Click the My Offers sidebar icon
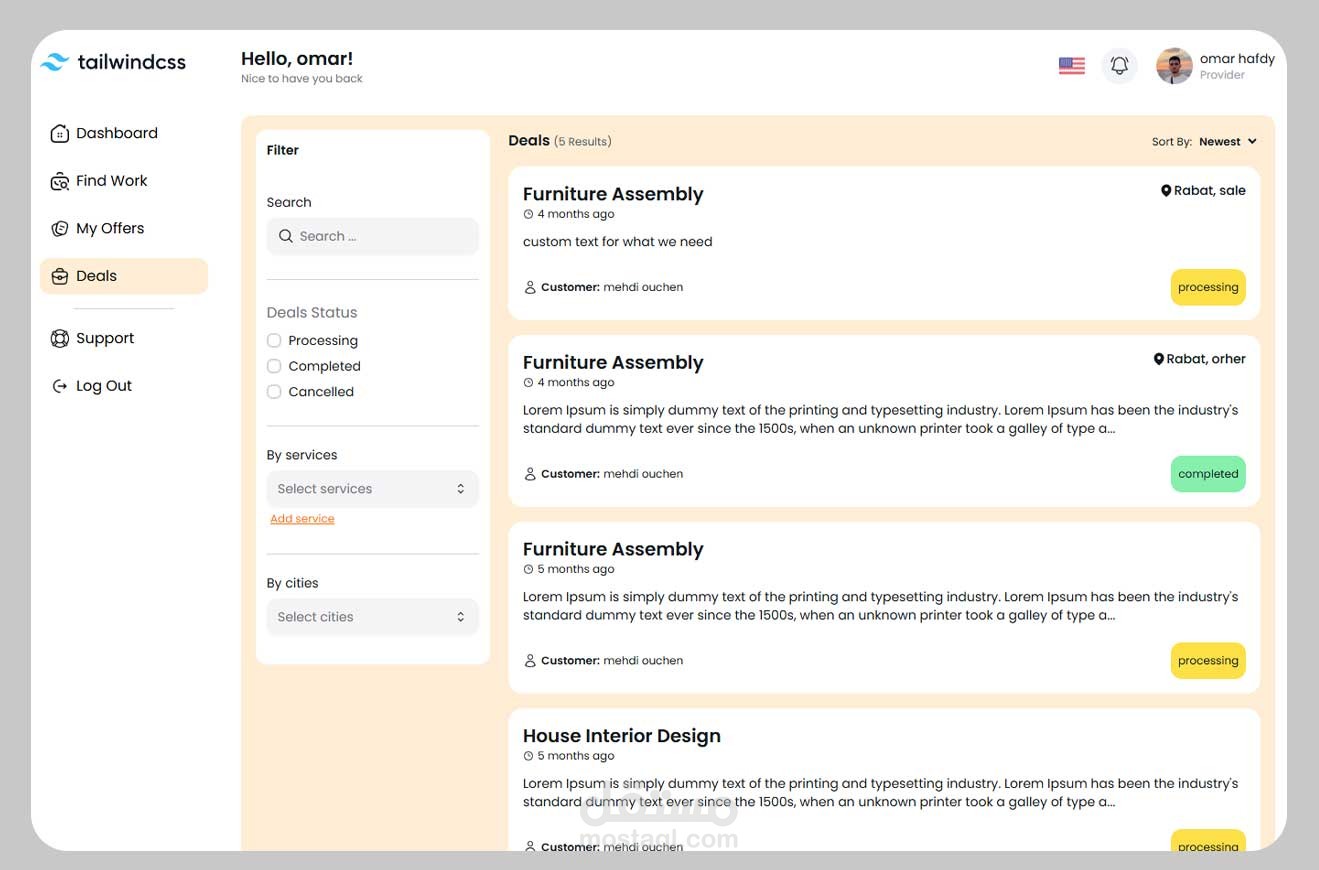 click(x=59, y=229)
